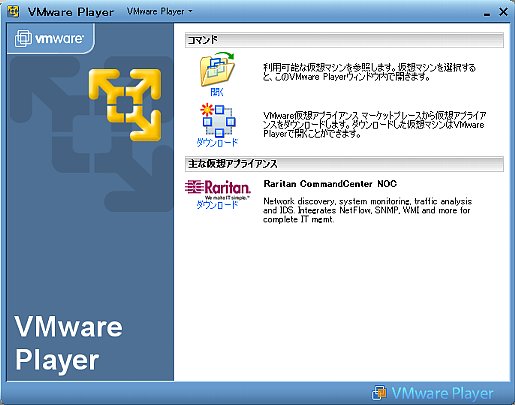Viewport: 515px width, 405px height.
Task: Click the VMware仮想アプライアンス download description text
Action: [x=374, y=125]
